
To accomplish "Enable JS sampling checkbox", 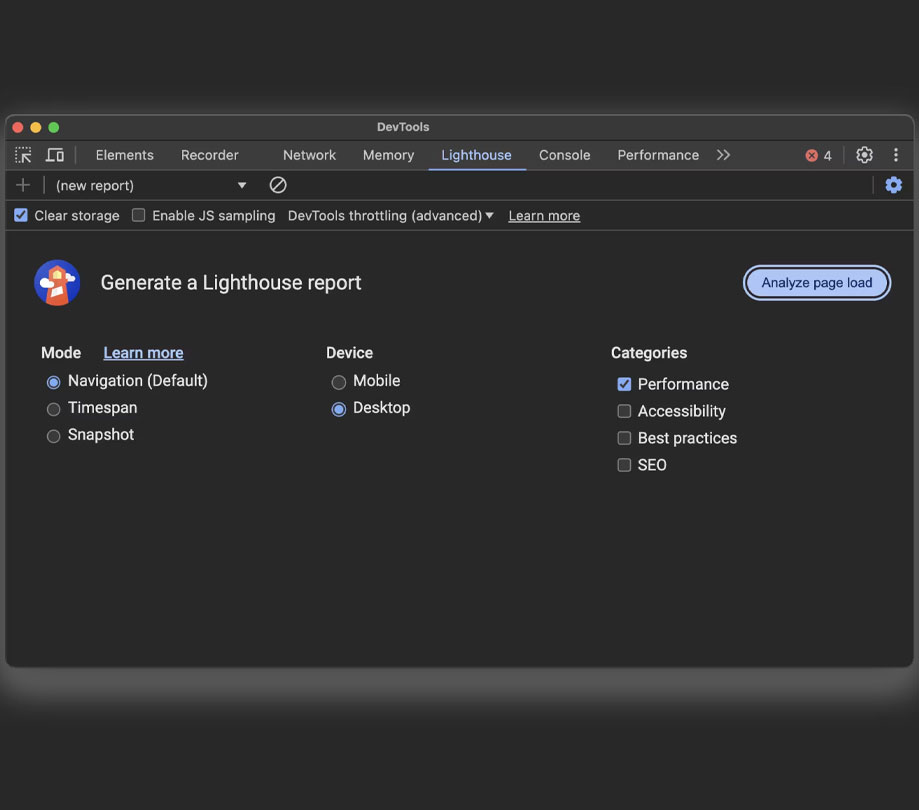I will (138, 216).
